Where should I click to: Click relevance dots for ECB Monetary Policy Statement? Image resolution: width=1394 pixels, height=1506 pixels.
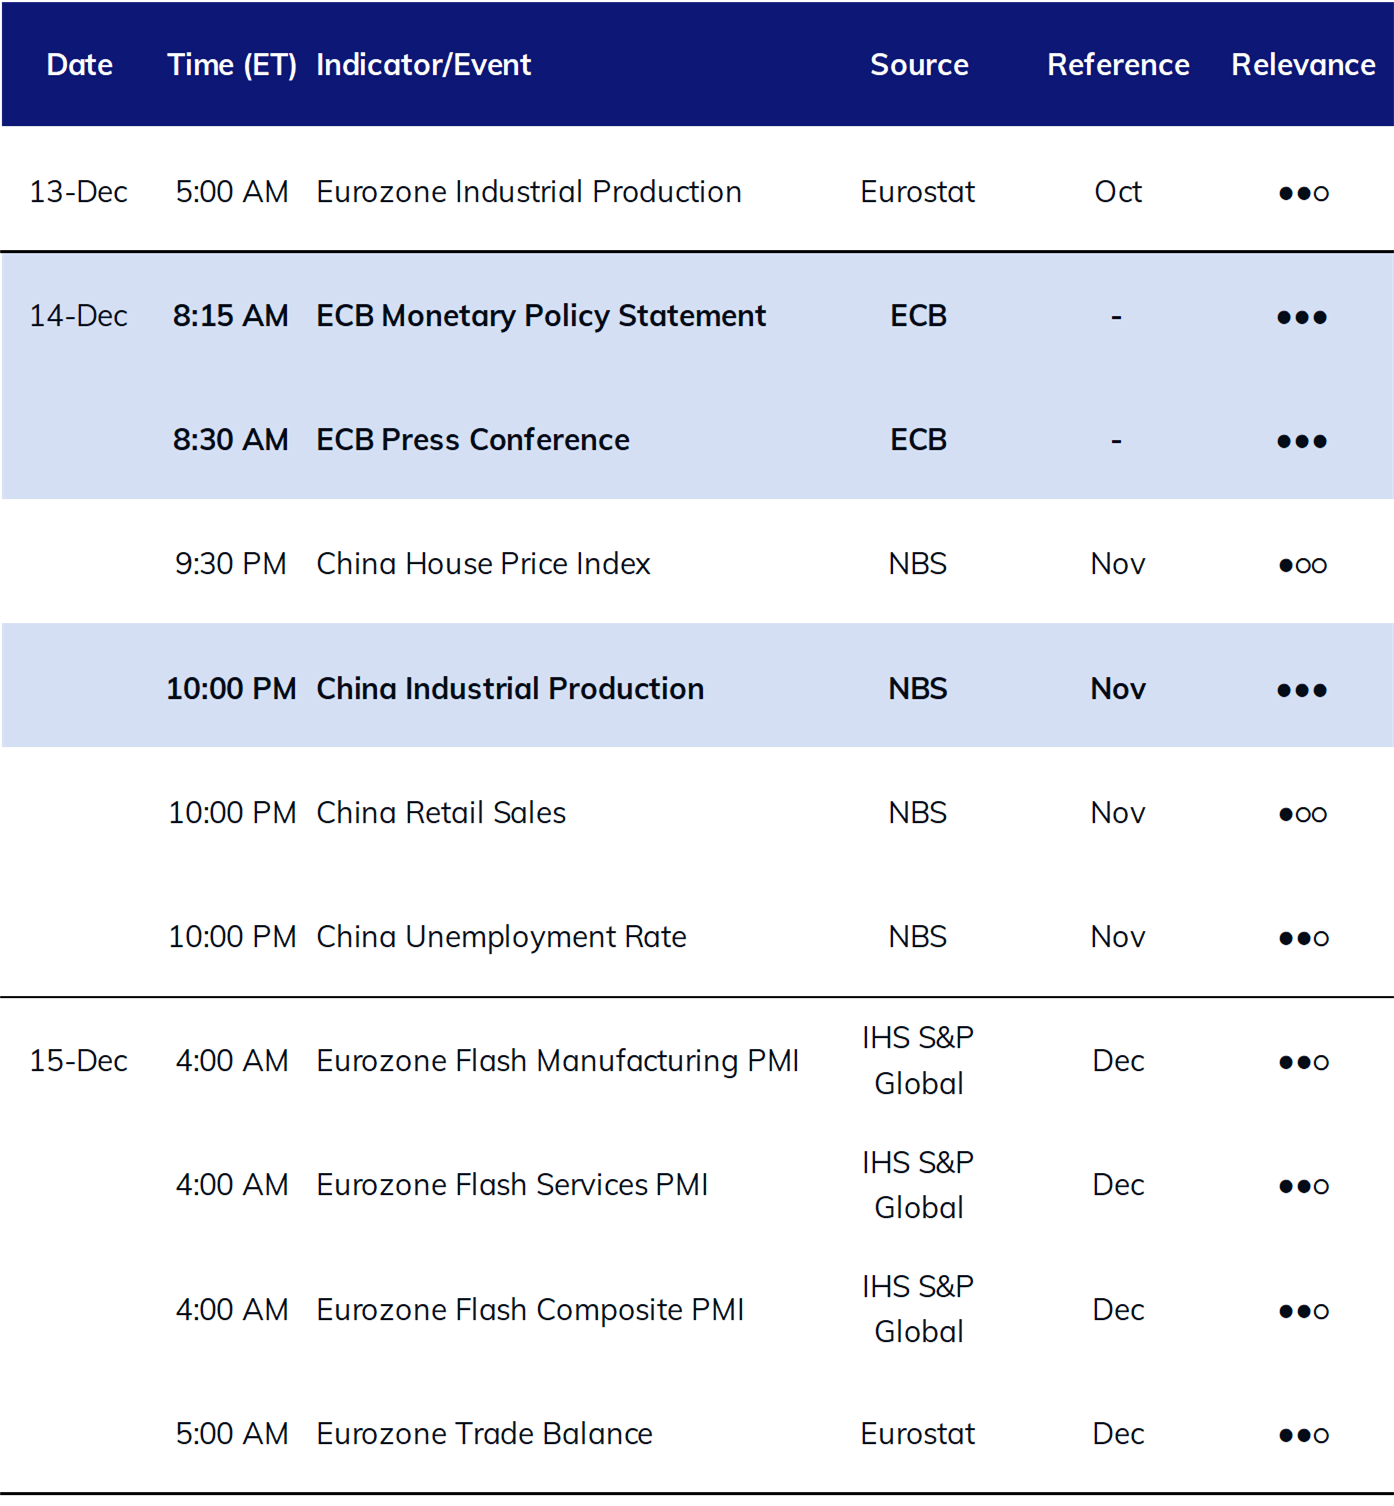coord(1302,317)
